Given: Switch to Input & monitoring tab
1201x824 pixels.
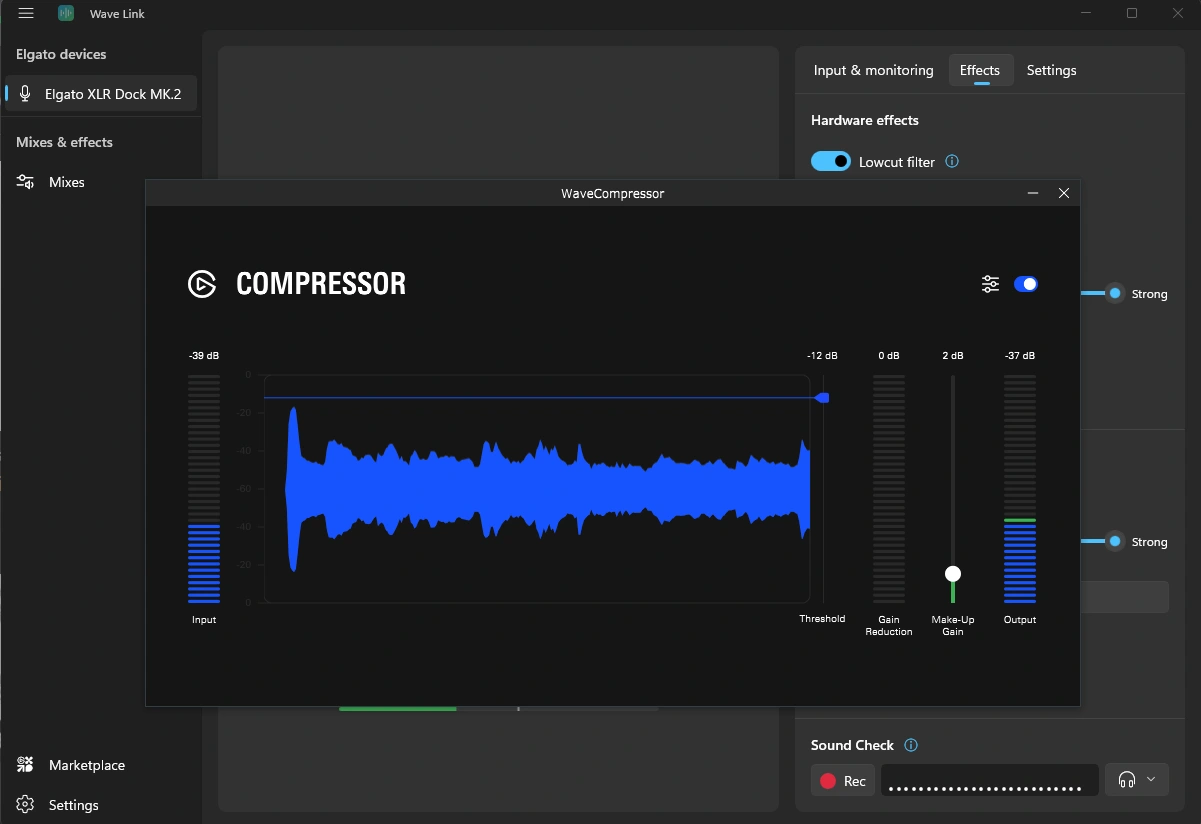Looking at the screenshot, I should click(873, 70).
